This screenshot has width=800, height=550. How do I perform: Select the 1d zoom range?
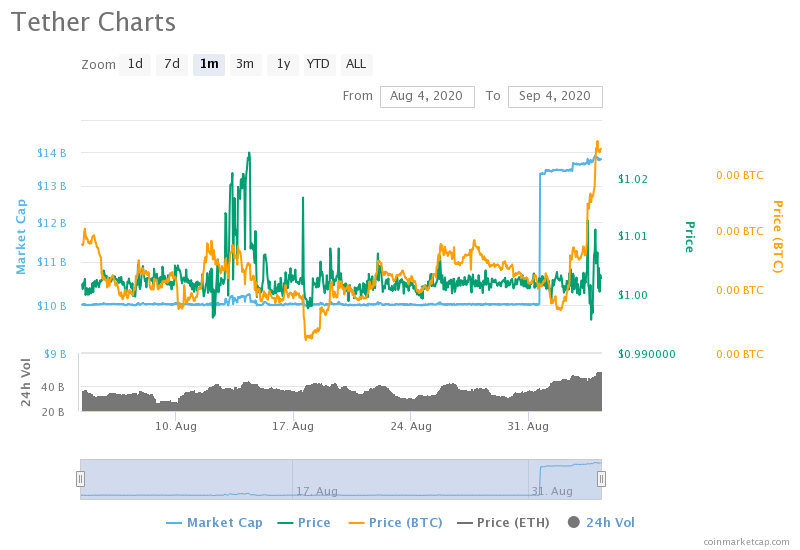pyautogui.click(x=135, y=64)
